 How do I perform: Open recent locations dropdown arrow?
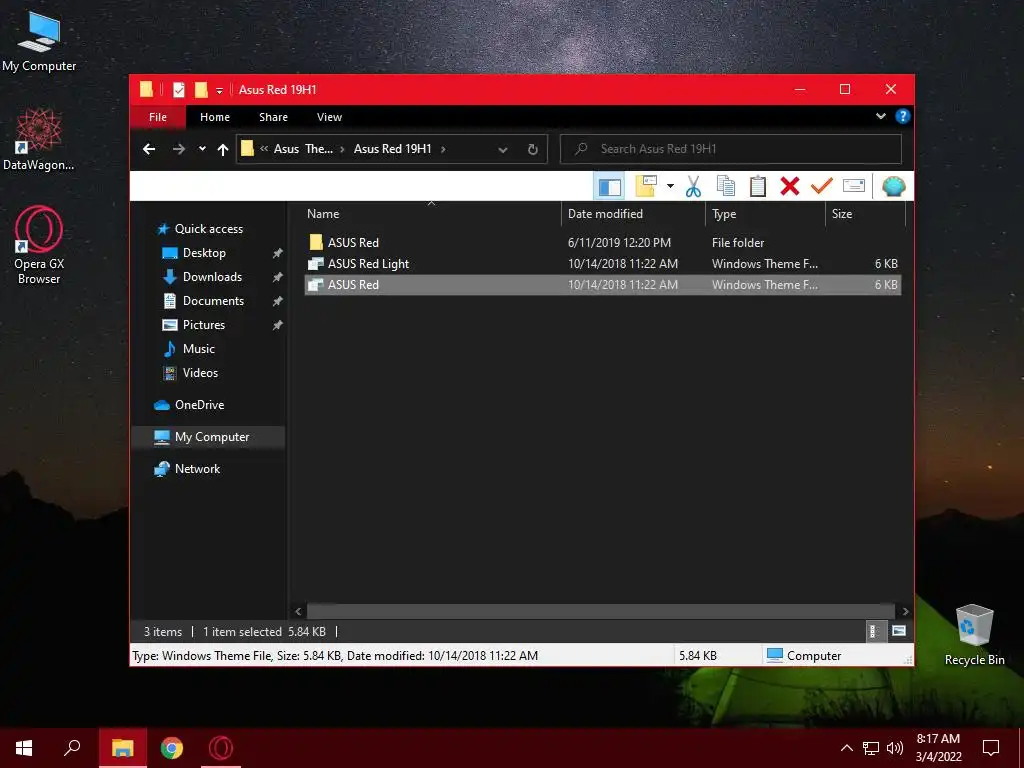pos(202,149)
